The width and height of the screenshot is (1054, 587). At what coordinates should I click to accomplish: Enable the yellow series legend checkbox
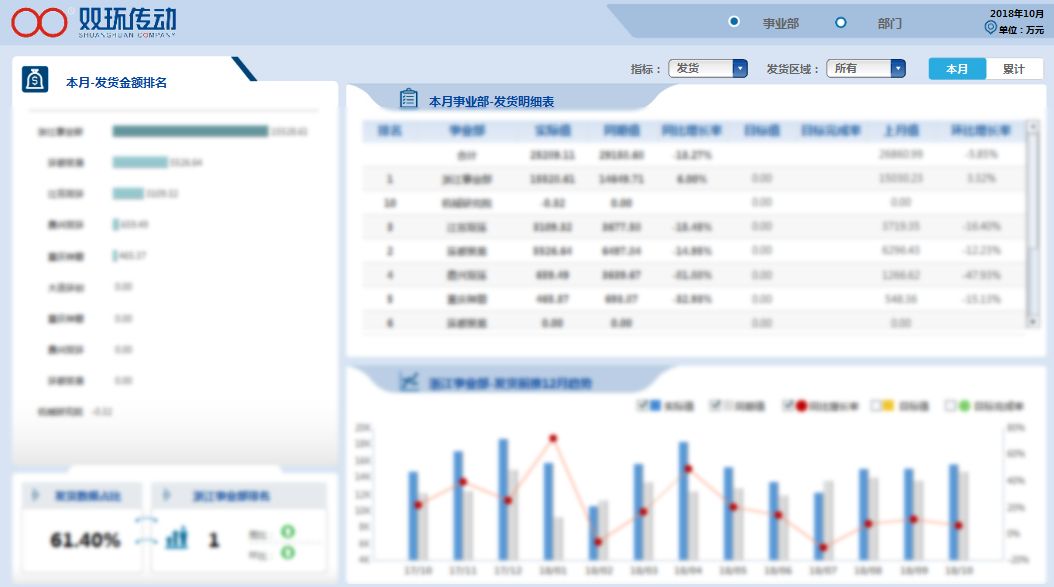pos(875,405)
